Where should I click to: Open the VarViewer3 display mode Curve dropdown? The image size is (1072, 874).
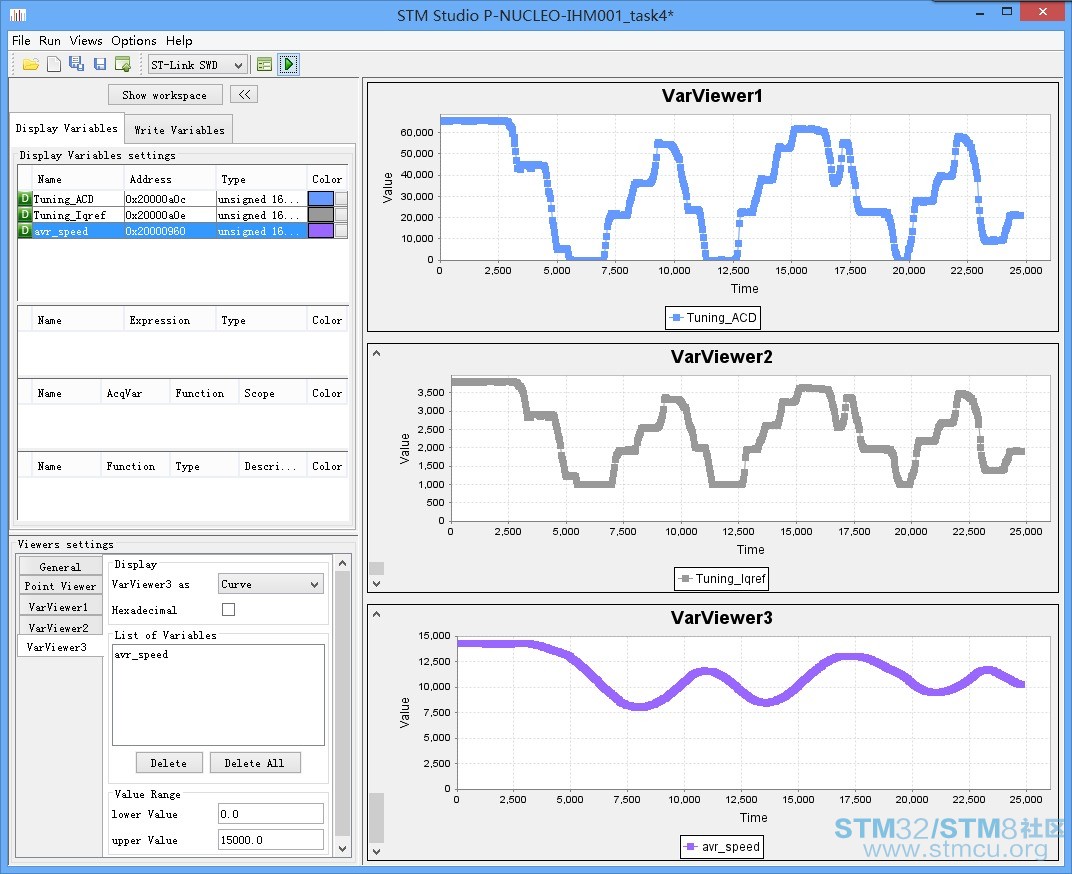271,584
